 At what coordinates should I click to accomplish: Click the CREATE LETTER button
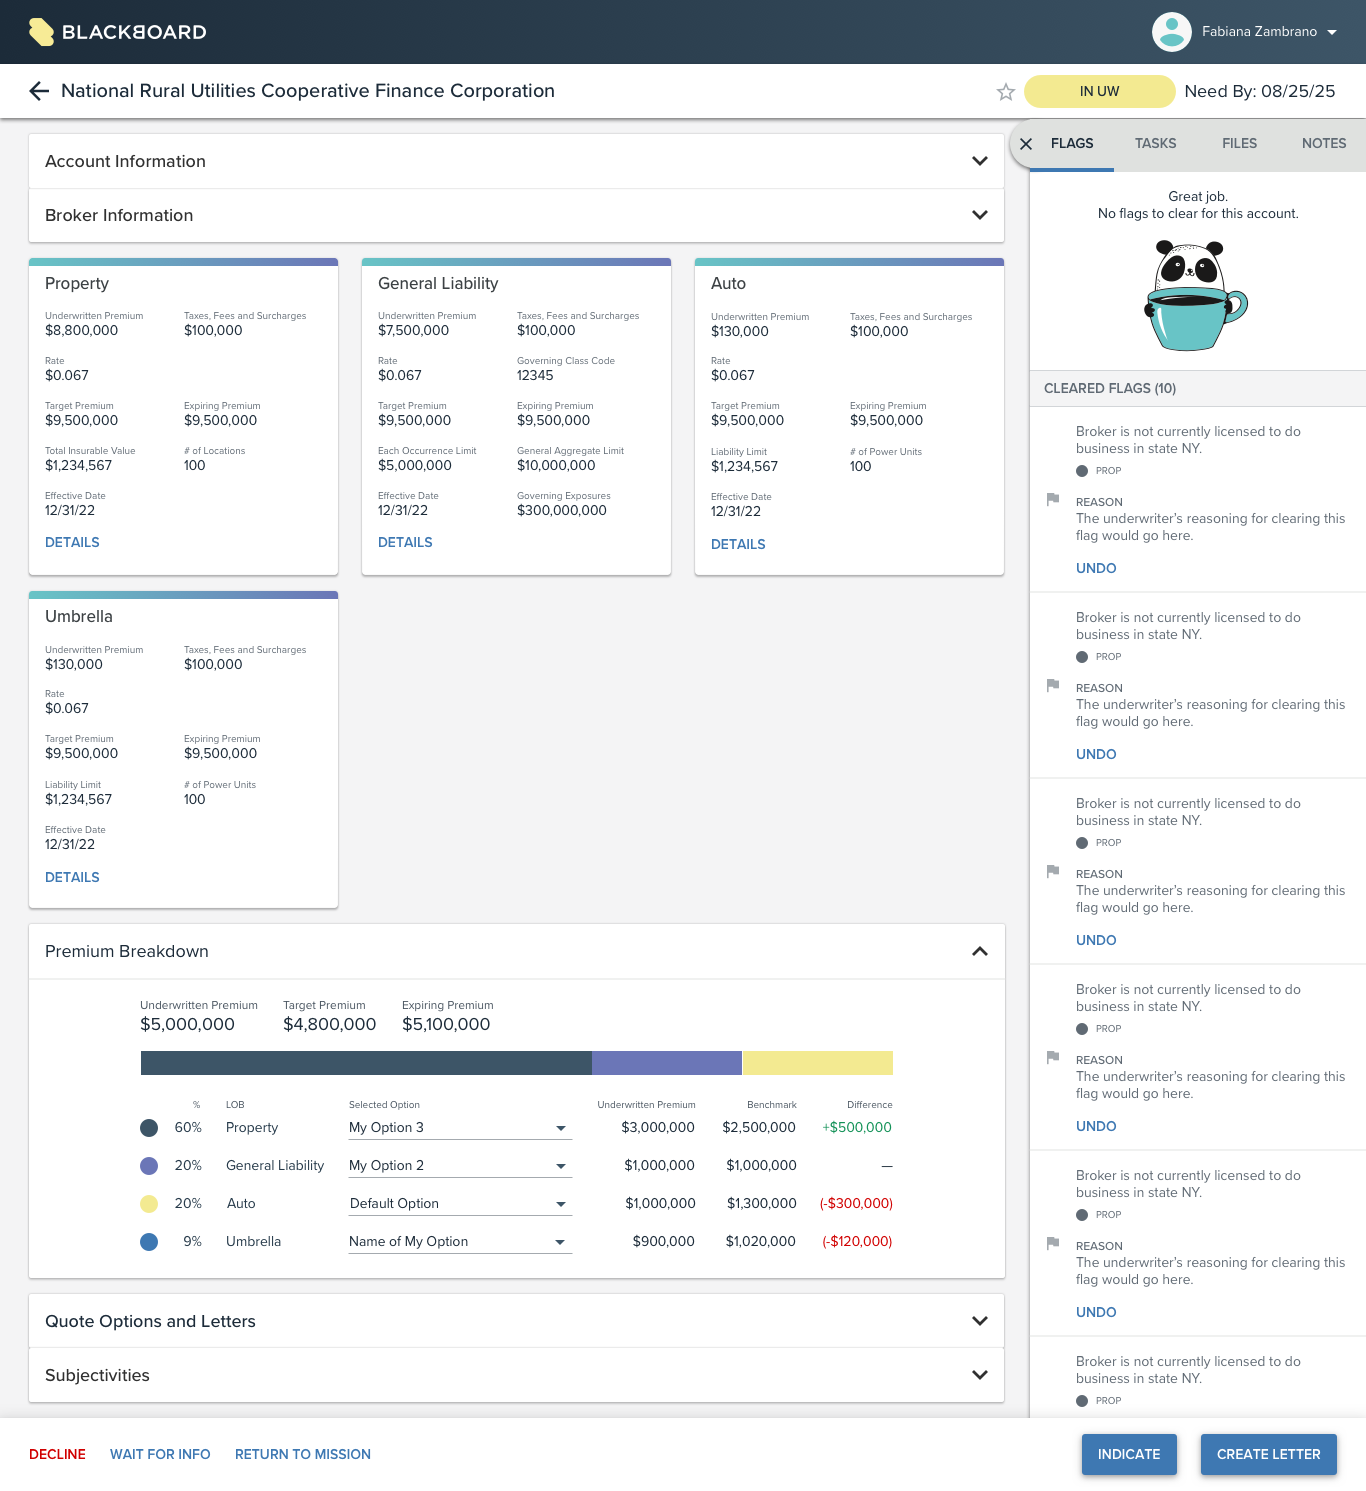coord(1268,1454)
